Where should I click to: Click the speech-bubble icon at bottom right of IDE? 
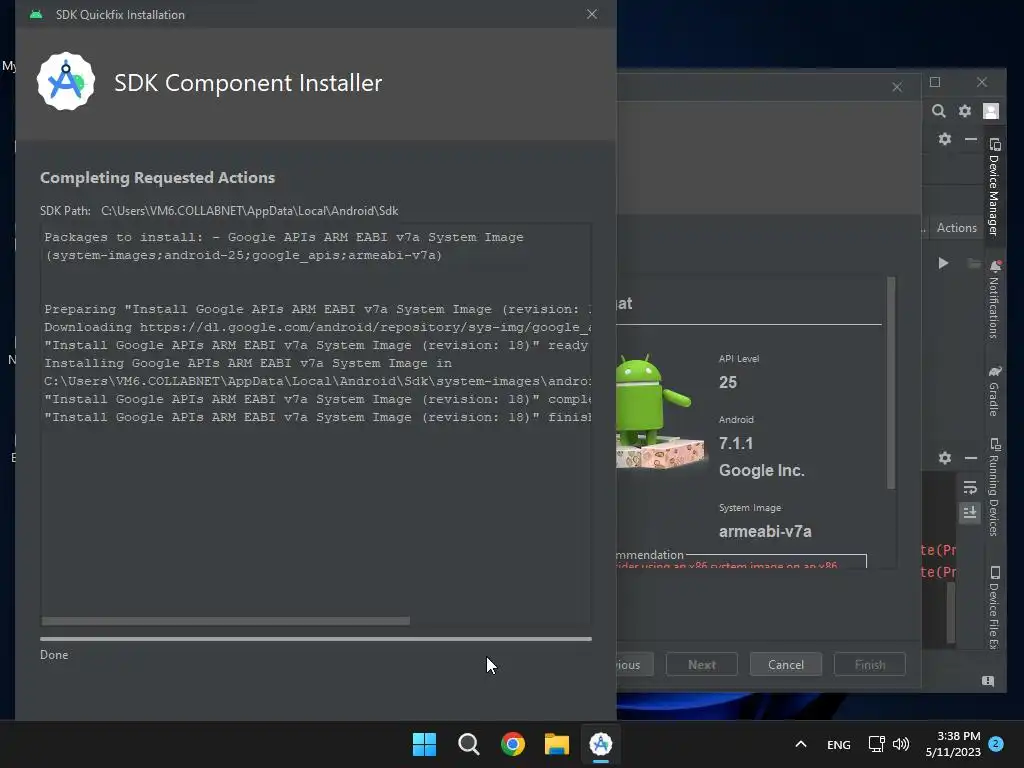(988, 681)
